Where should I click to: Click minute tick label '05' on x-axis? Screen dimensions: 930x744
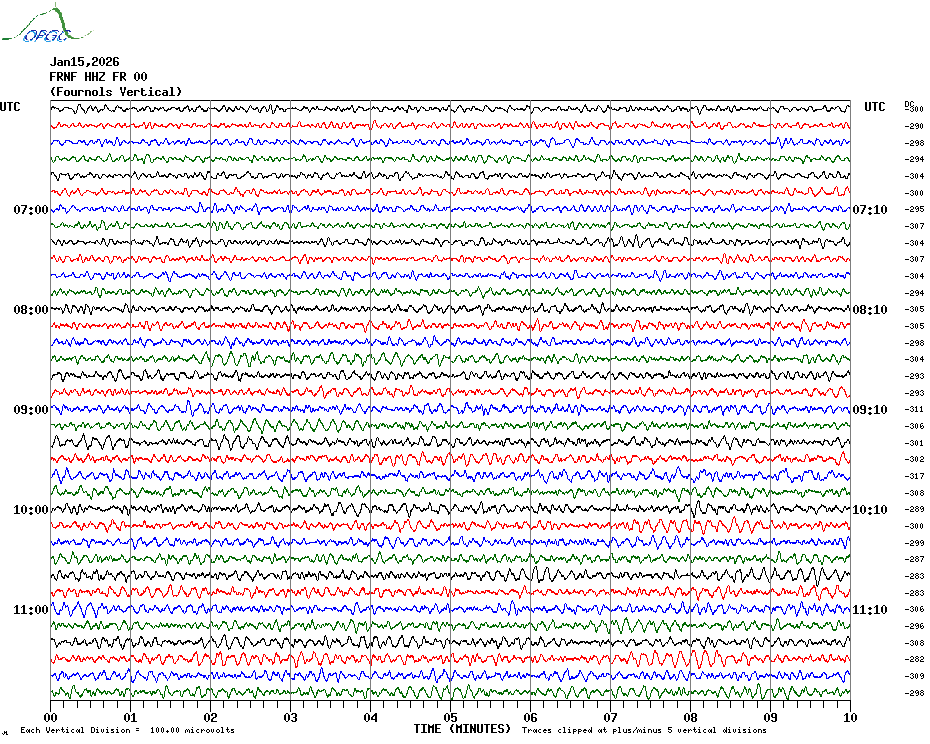(x=450, y=718)
